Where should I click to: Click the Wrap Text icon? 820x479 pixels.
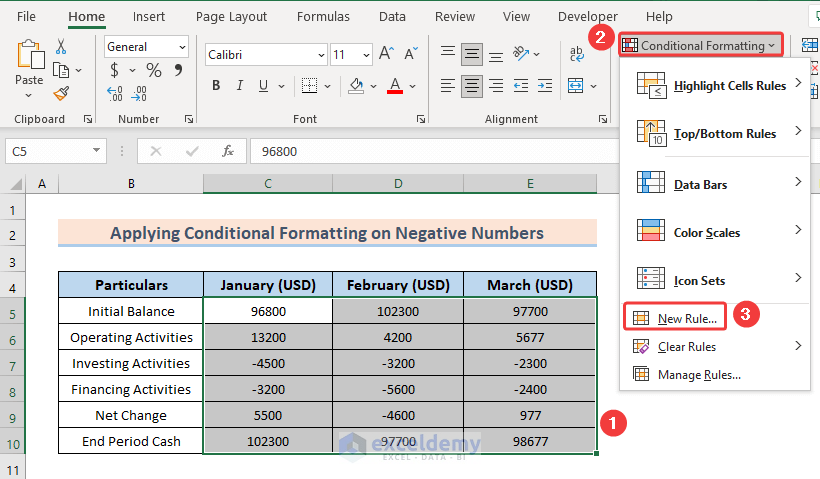[576, 53]
